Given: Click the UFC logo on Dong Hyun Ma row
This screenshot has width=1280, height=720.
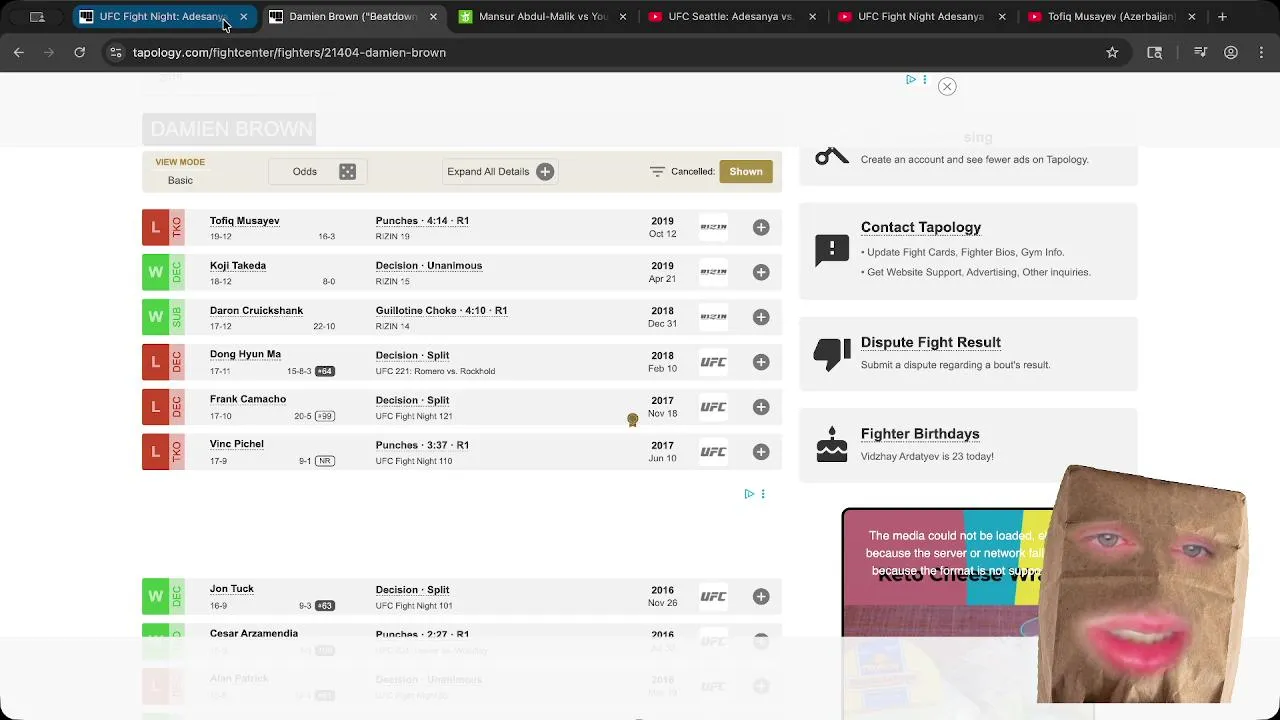Looking at the screenshot, I should point(713,362).
